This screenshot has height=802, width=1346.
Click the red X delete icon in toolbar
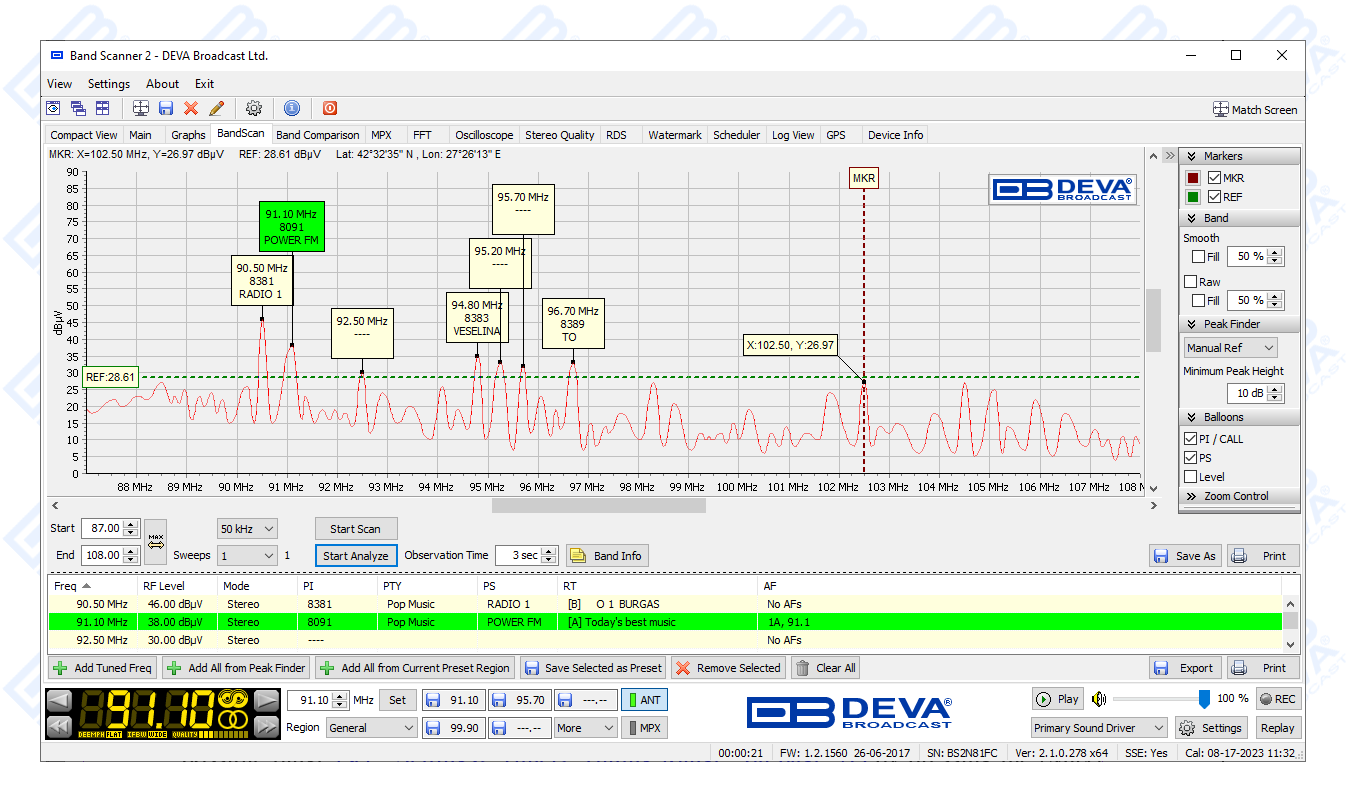point(191,108)
